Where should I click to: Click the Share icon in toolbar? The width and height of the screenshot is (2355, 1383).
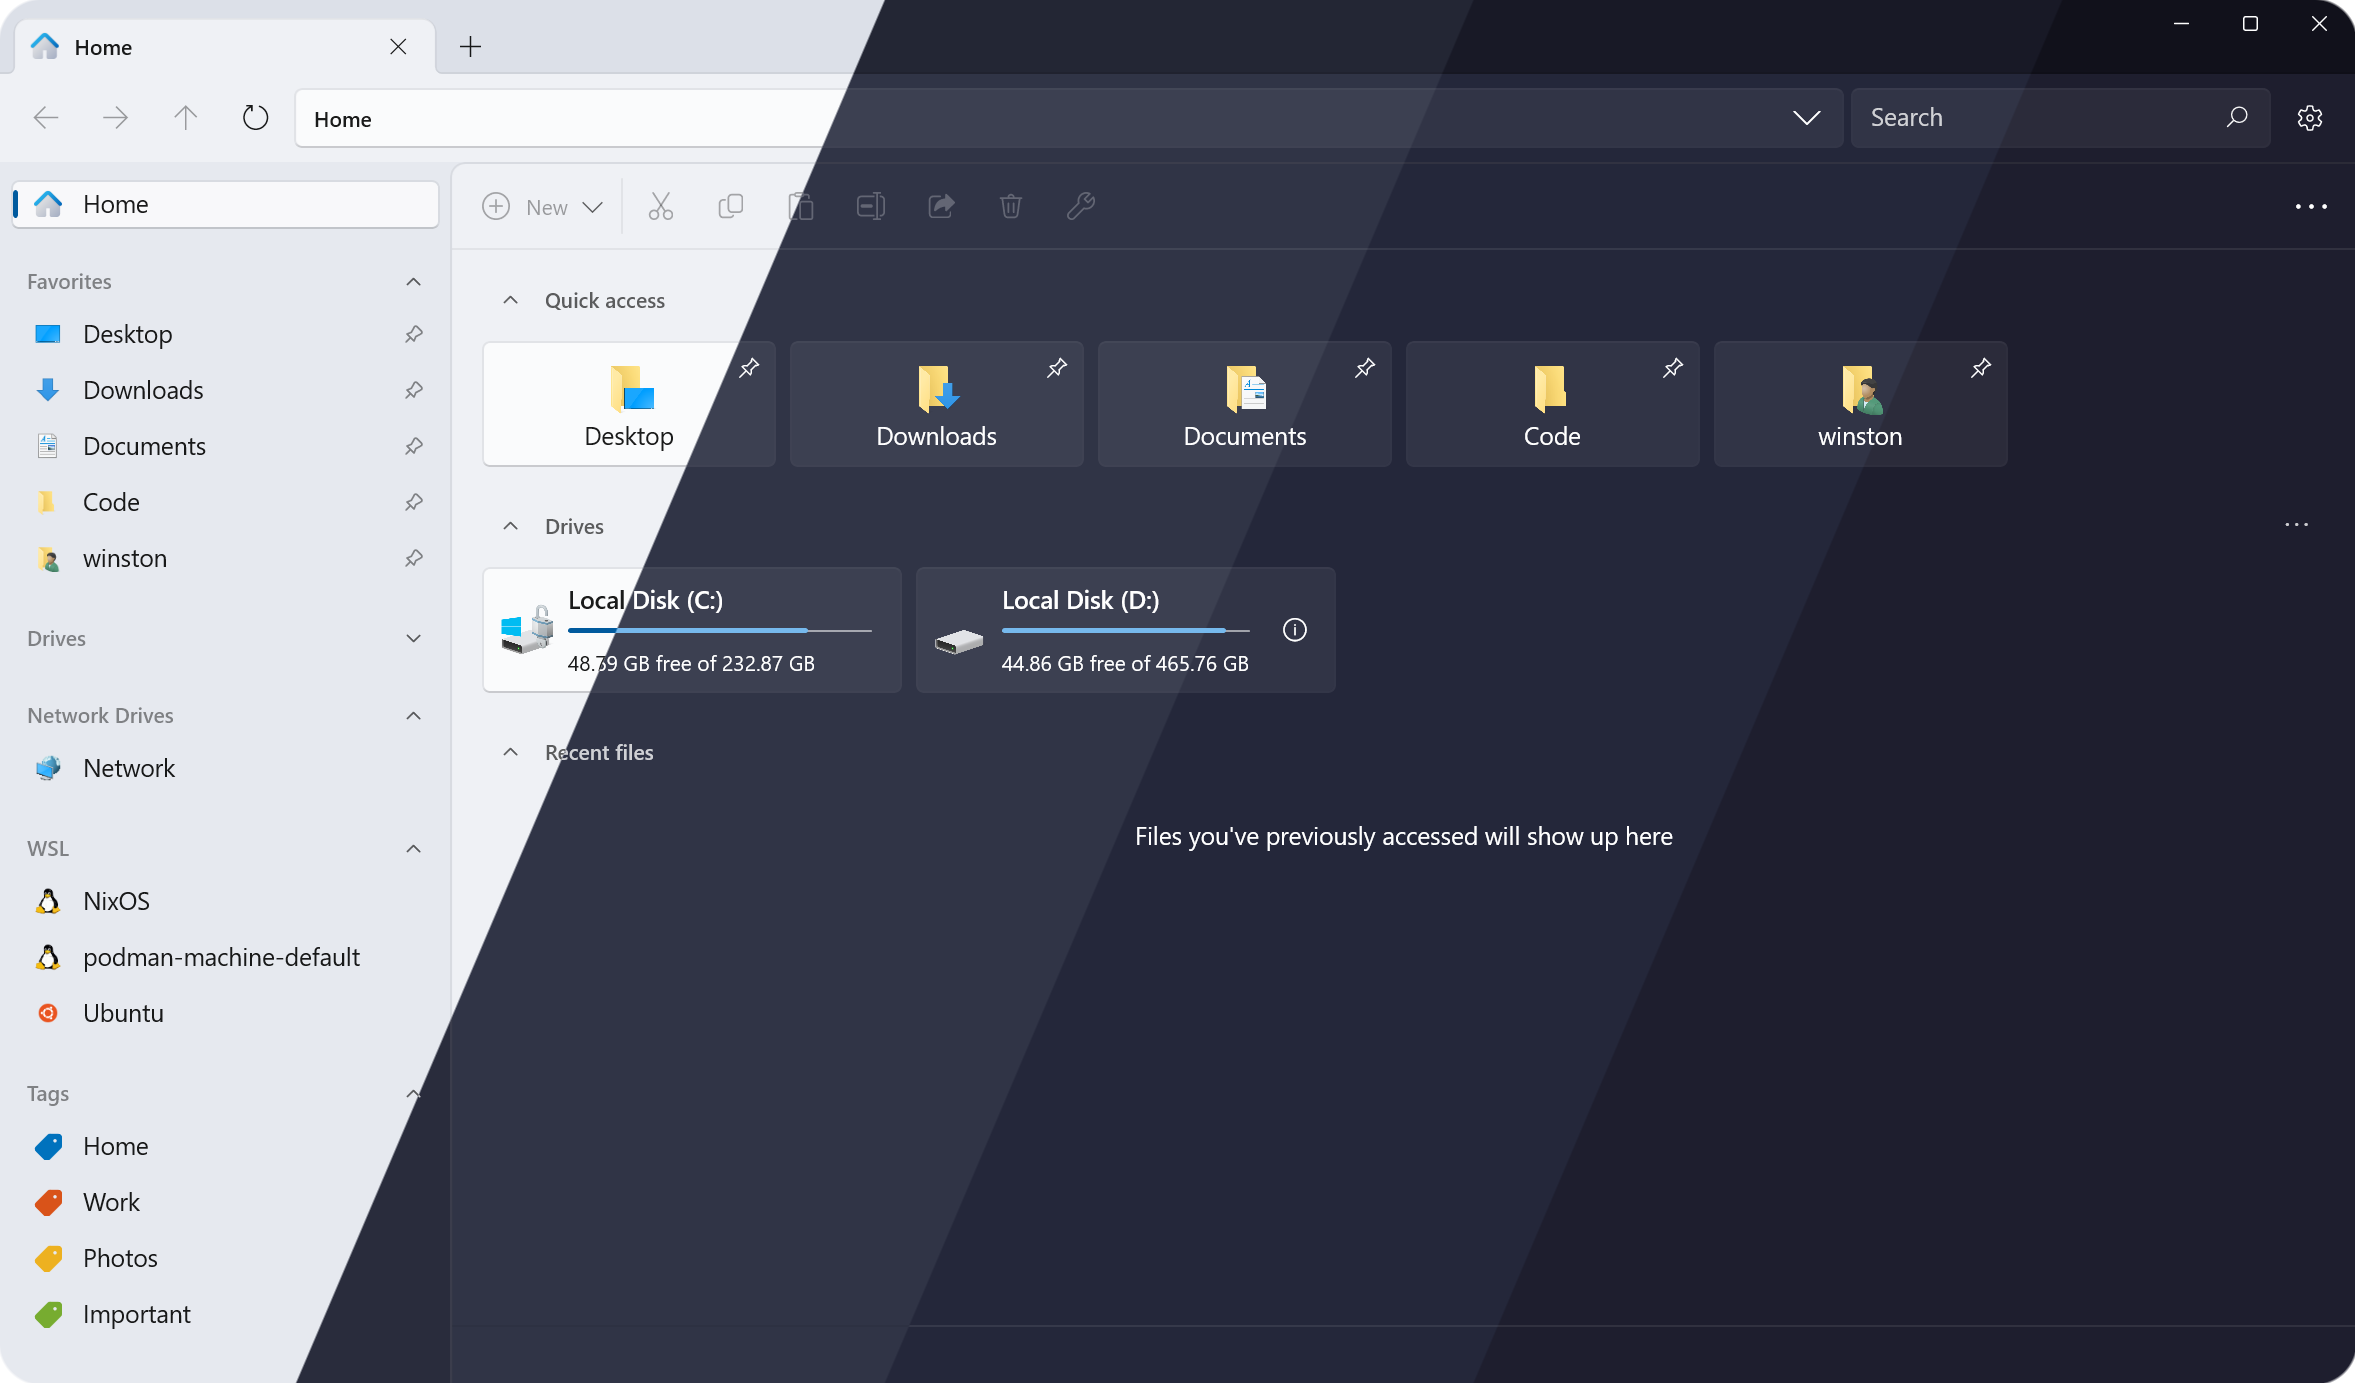[941, 206]
